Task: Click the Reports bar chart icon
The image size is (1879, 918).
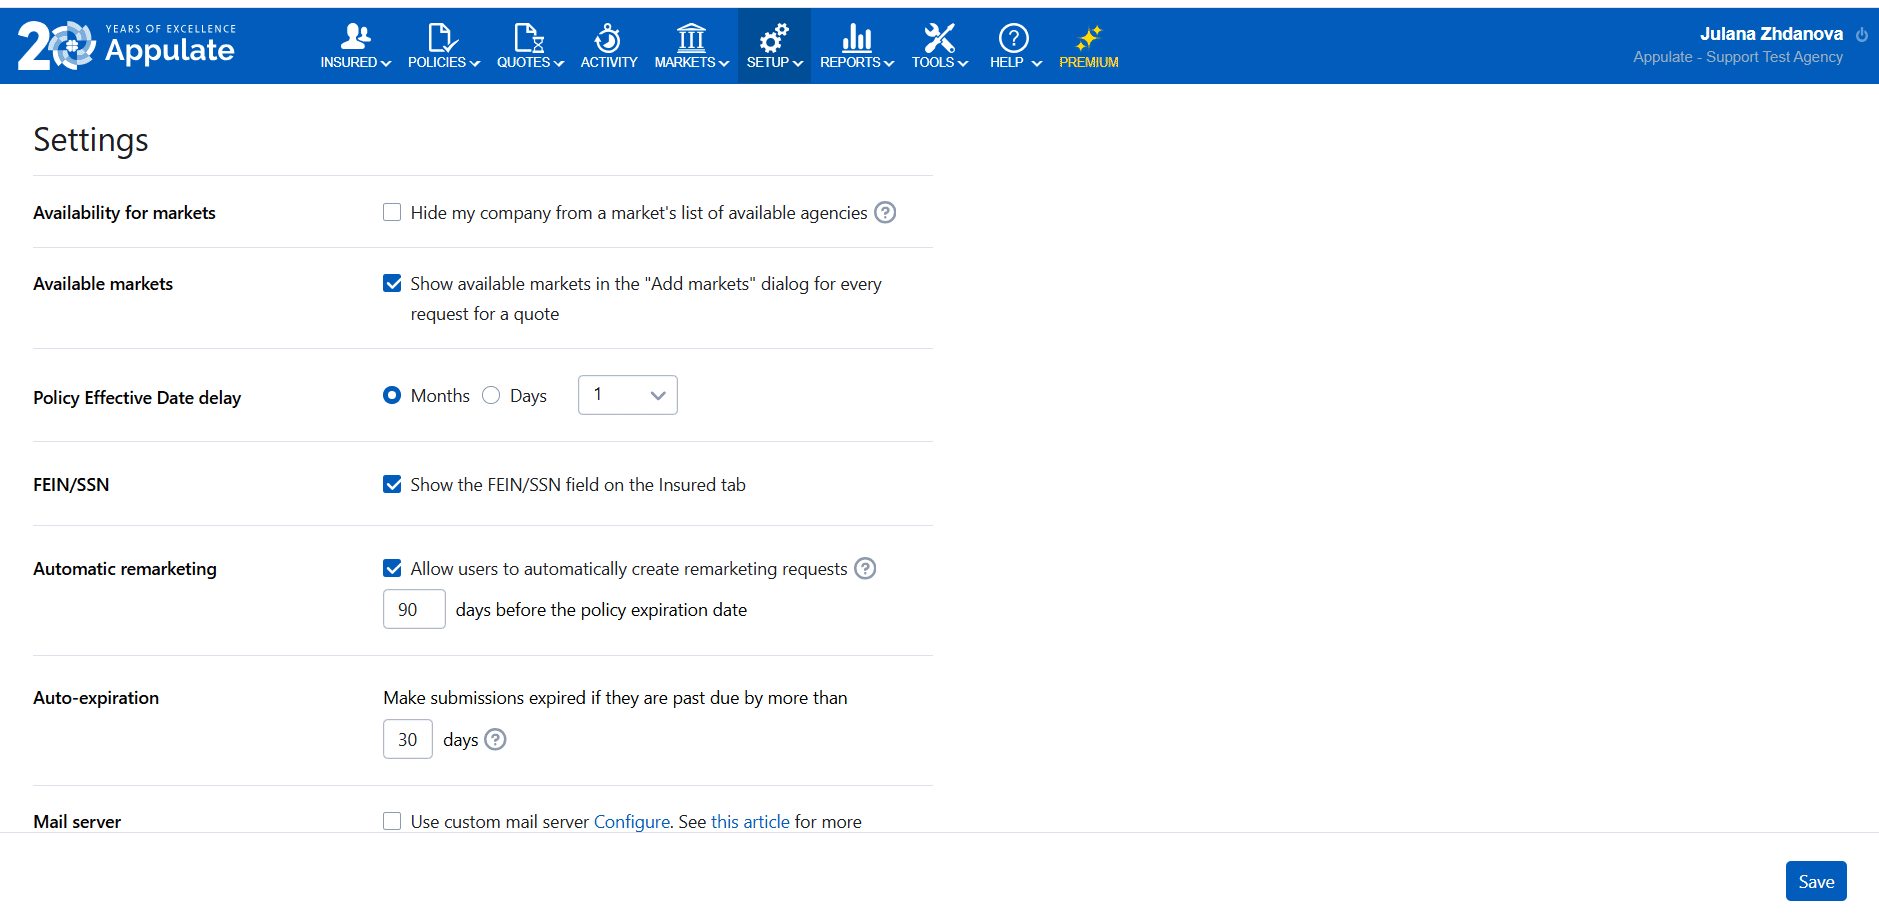Action: [856, 38]
